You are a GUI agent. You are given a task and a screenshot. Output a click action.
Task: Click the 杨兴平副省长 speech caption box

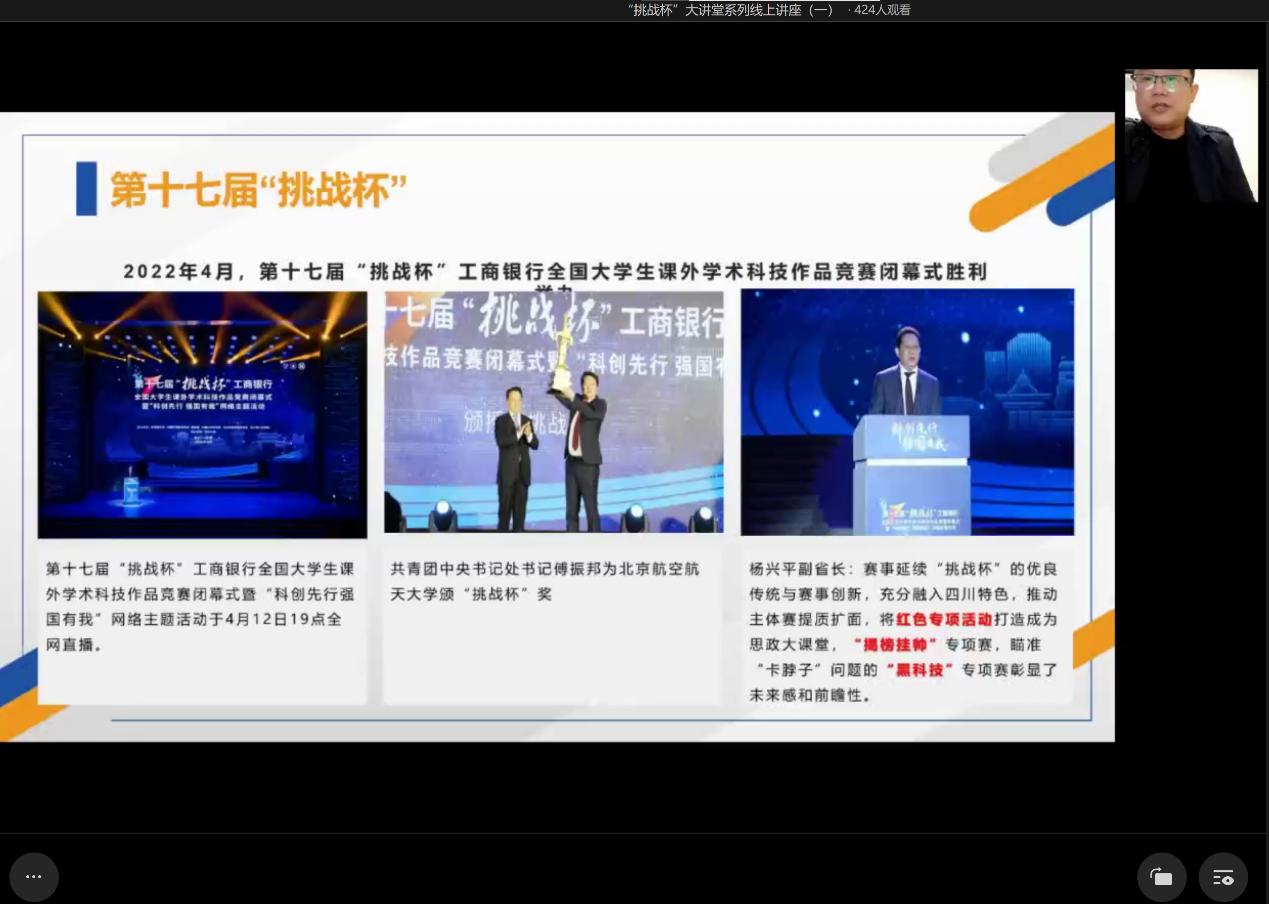click(x=905, y=630)
